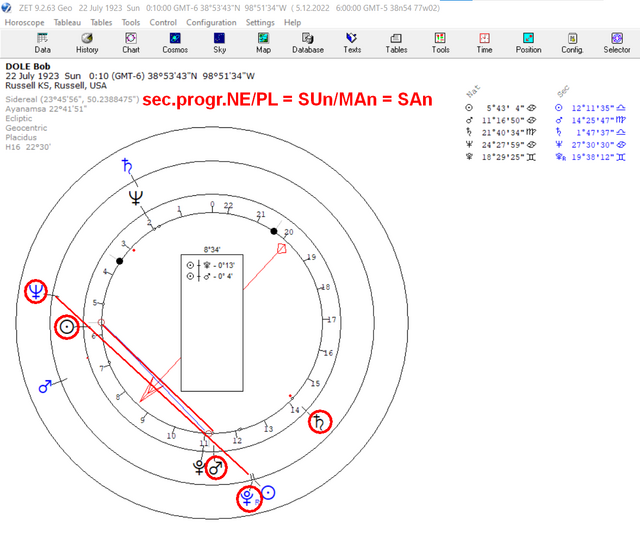Screen dimensions: 640x545
Task: Open the Tables menu
Action: (x=101, y=22)
